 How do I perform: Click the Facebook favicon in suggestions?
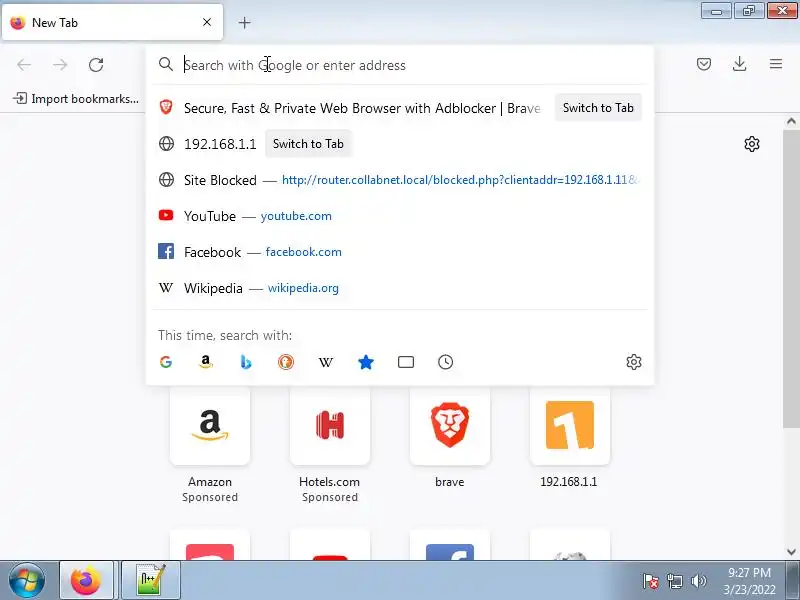click(166, 251)
